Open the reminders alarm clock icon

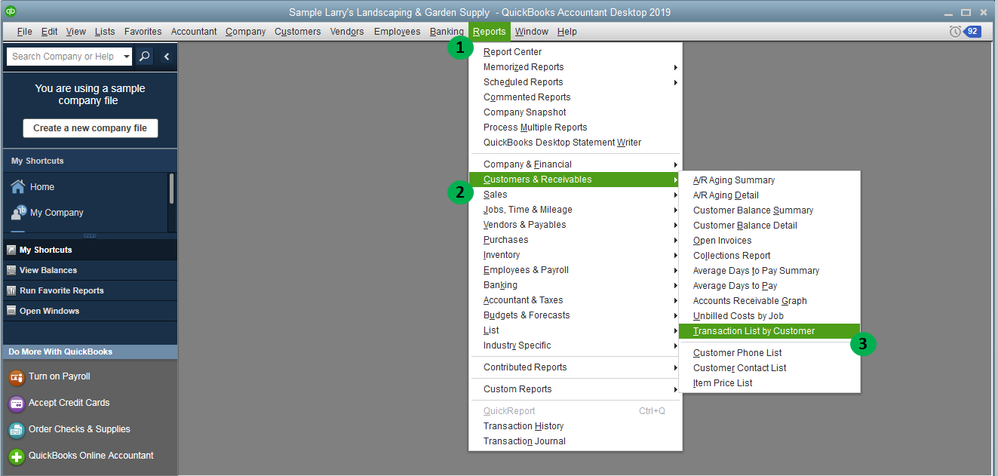pyautogui.click(x=955, y=31)
